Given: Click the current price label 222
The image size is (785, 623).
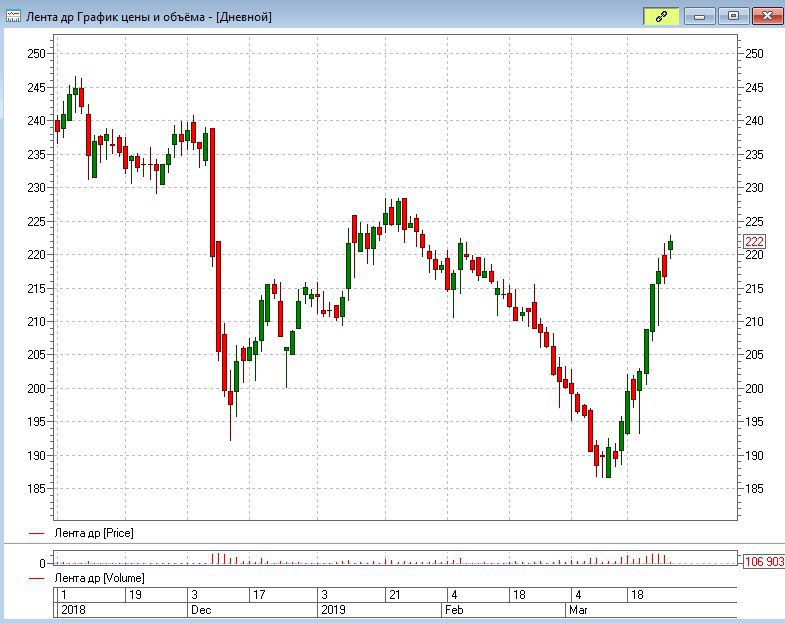Looking at the screenshot, I should 754,241.
